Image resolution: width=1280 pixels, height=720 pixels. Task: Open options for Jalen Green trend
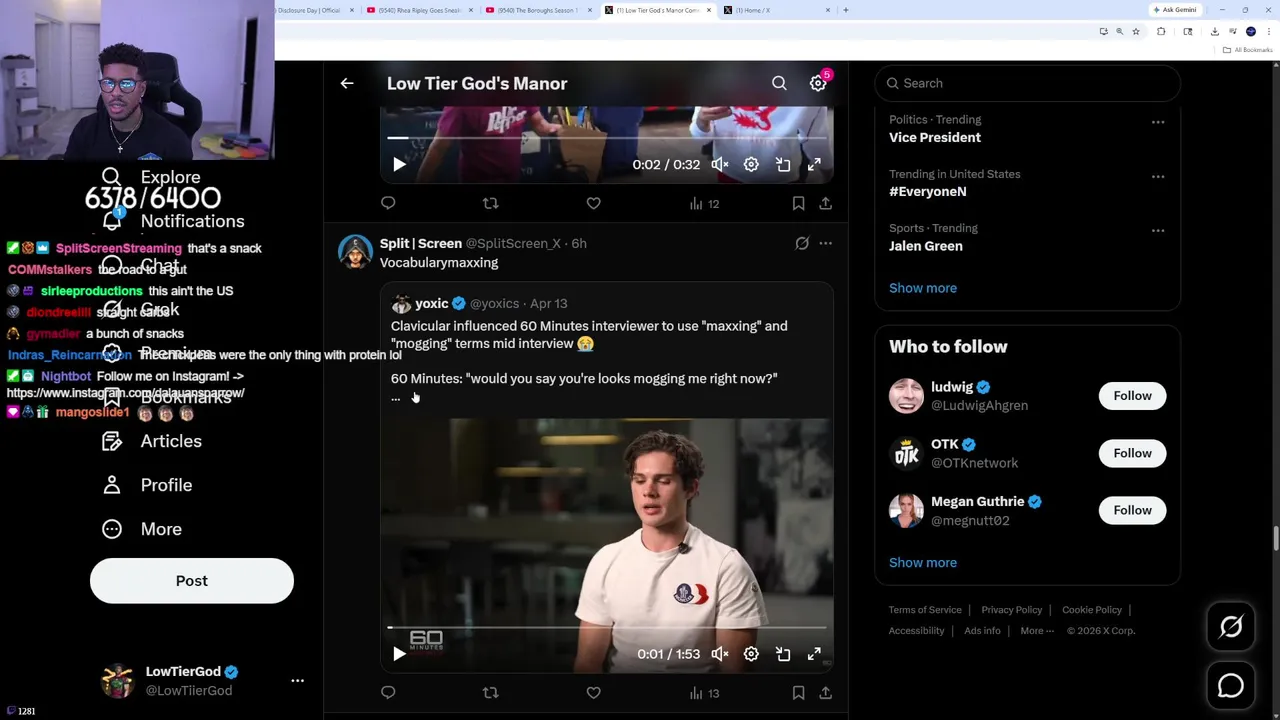pos(1158,230)
